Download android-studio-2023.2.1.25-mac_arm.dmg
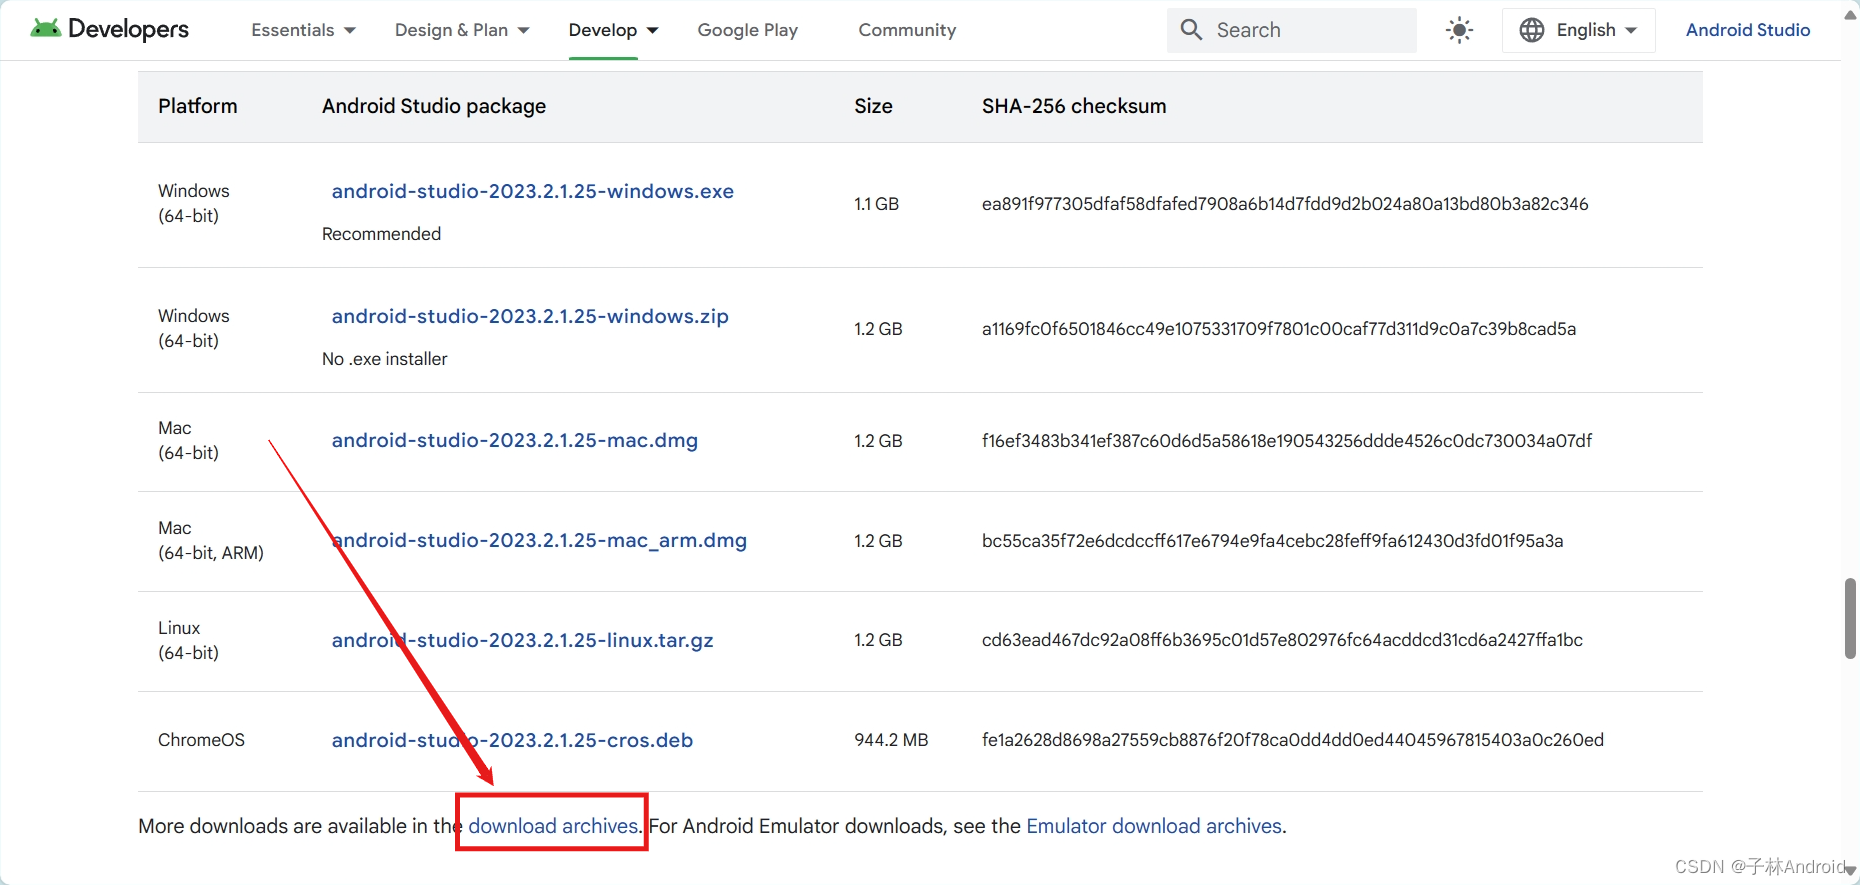Screen dimensions: 1860x885 (539, 540)
